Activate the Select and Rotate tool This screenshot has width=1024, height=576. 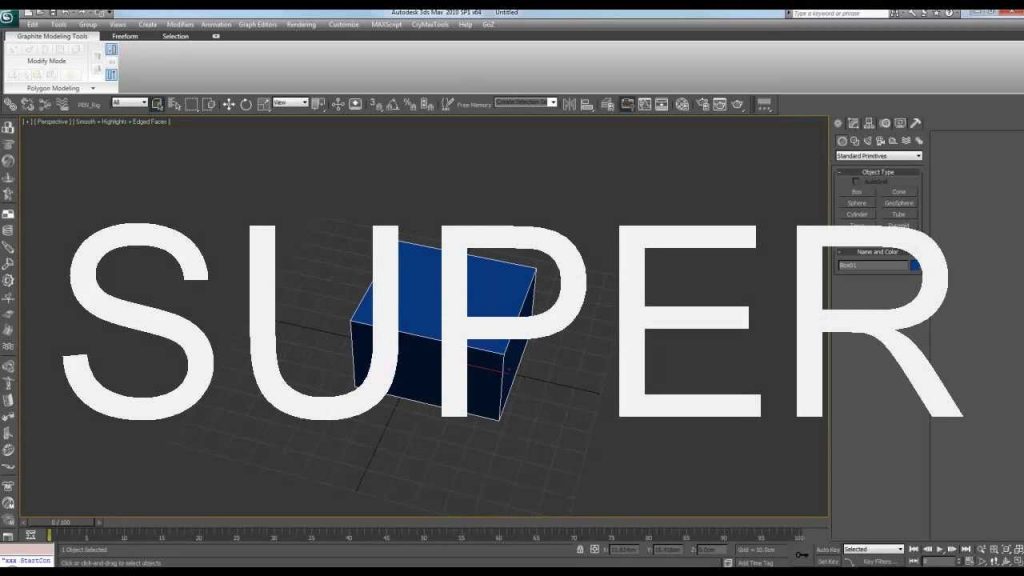(245, 103)
